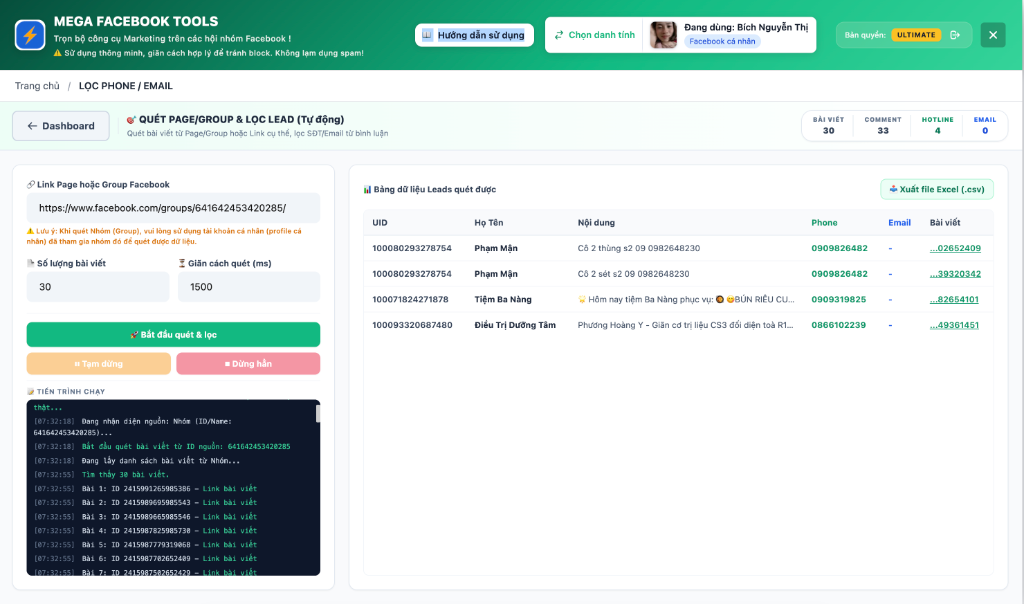The height and width of the screenshot is (604, 1024).
Task: Open post link ...82654101
Action: [954, 299]
